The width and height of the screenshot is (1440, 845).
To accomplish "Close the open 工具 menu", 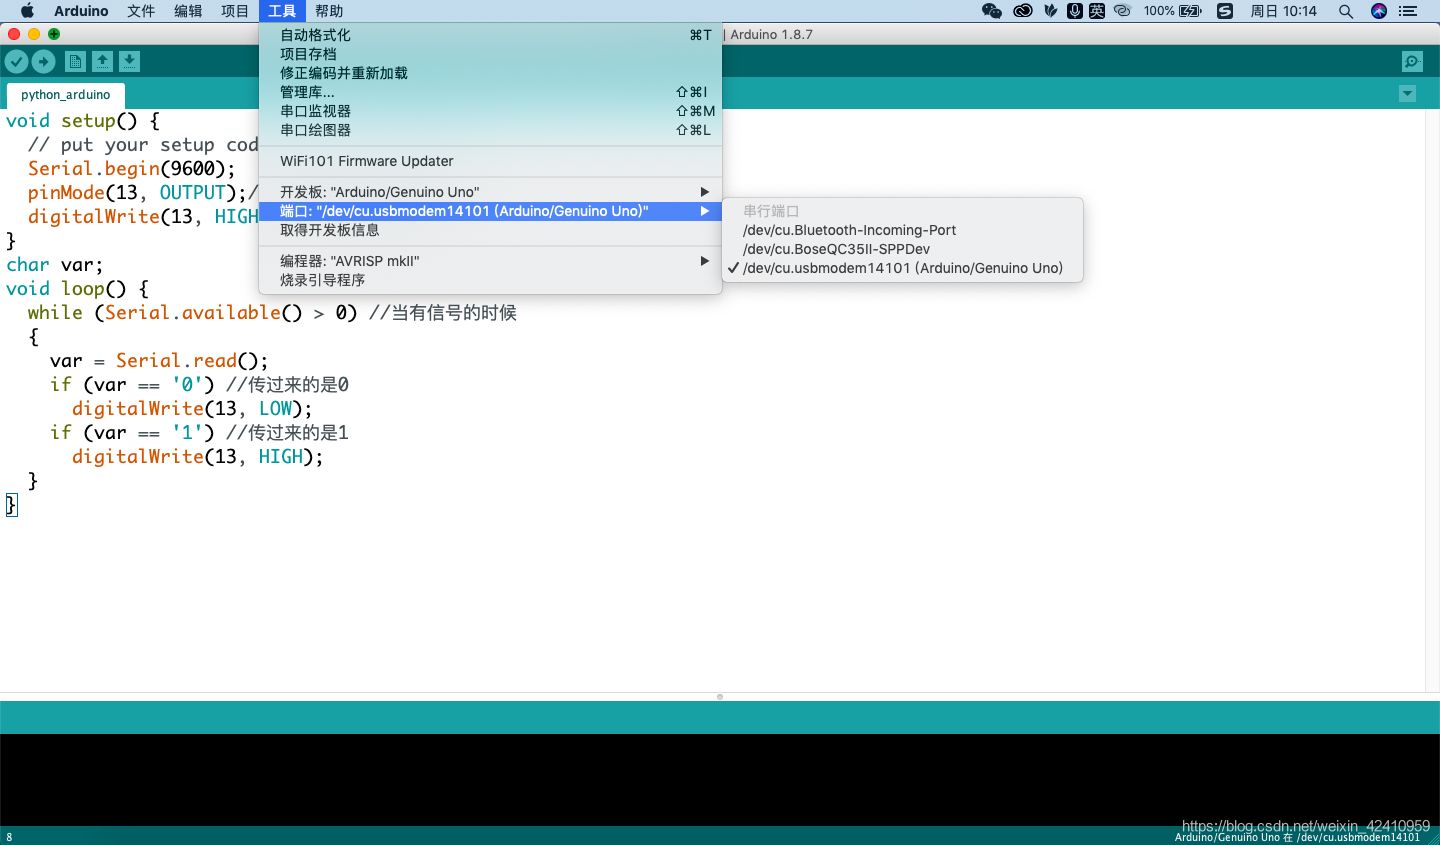I will 282,11.
